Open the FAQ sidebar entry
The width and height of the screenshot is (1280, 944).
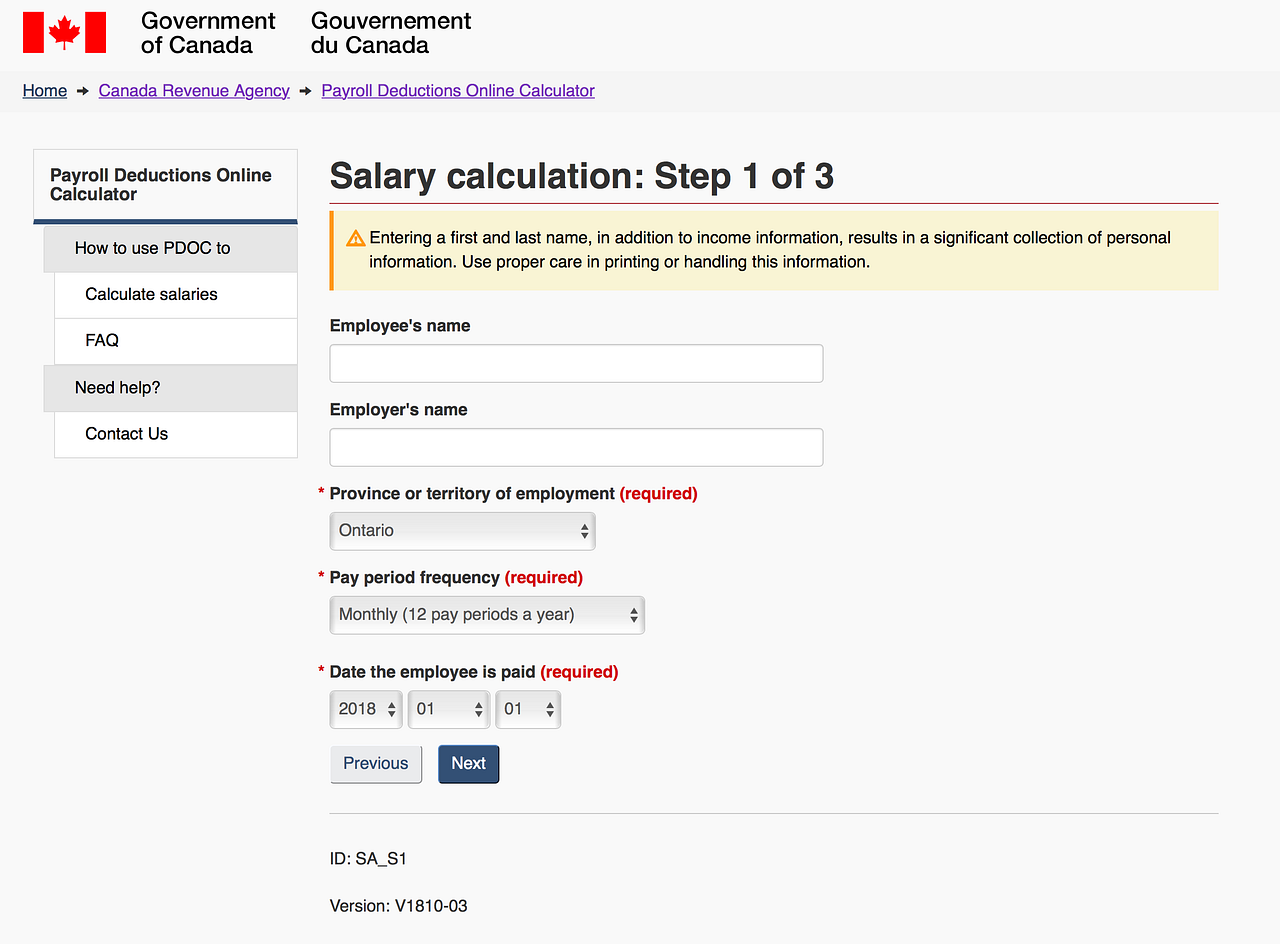pos(101,341)
